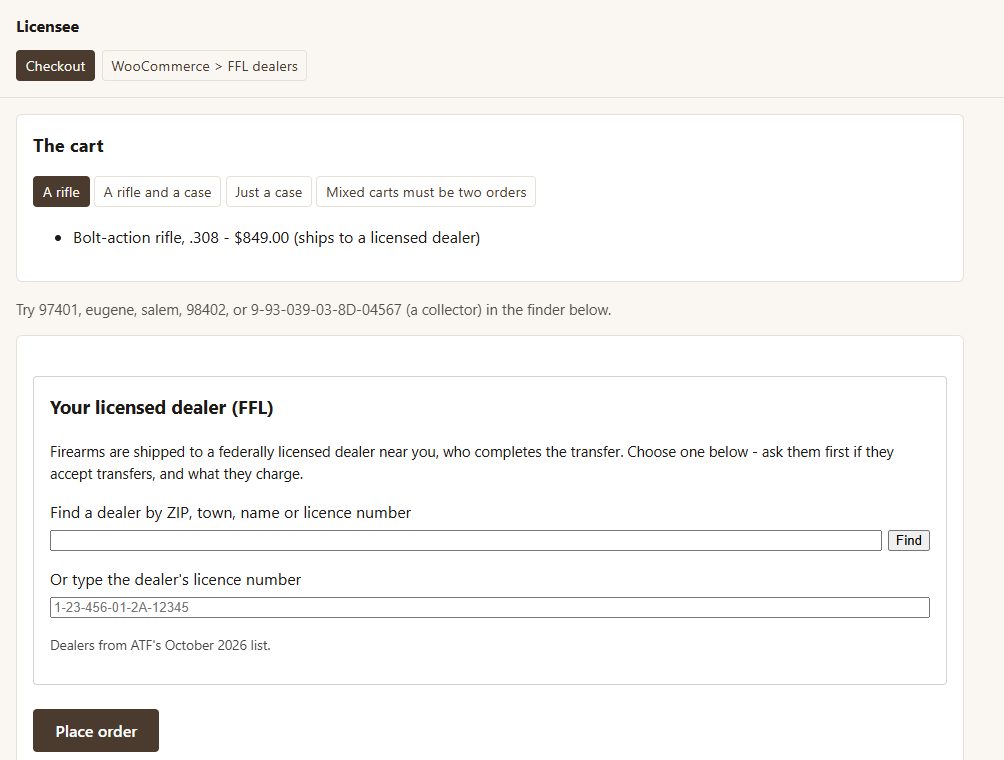Select 'Mixed carts must be two orders'

pos(426,192)
